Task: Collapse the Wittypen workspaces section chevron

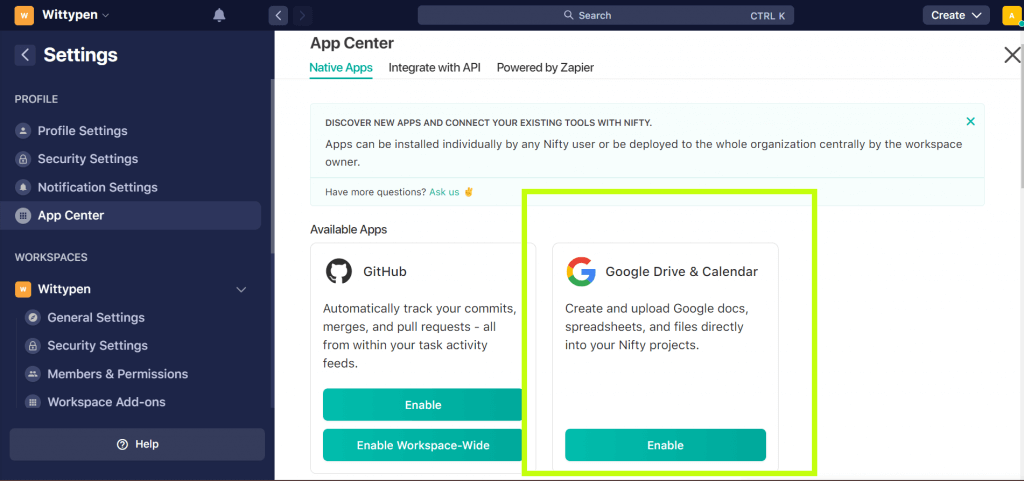Action: [241, 289]
